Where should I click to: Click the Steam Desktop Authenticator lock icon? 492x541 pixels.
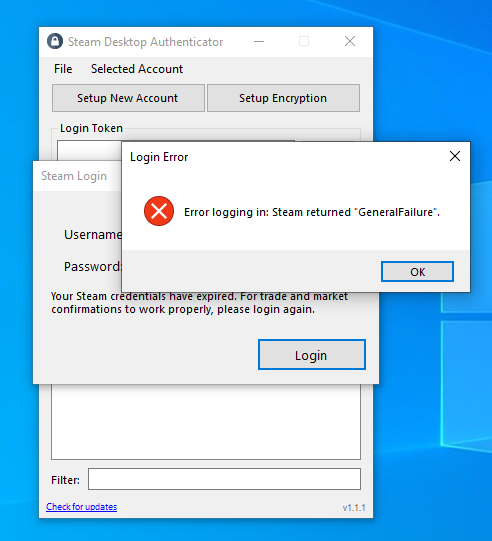(55, 41)
